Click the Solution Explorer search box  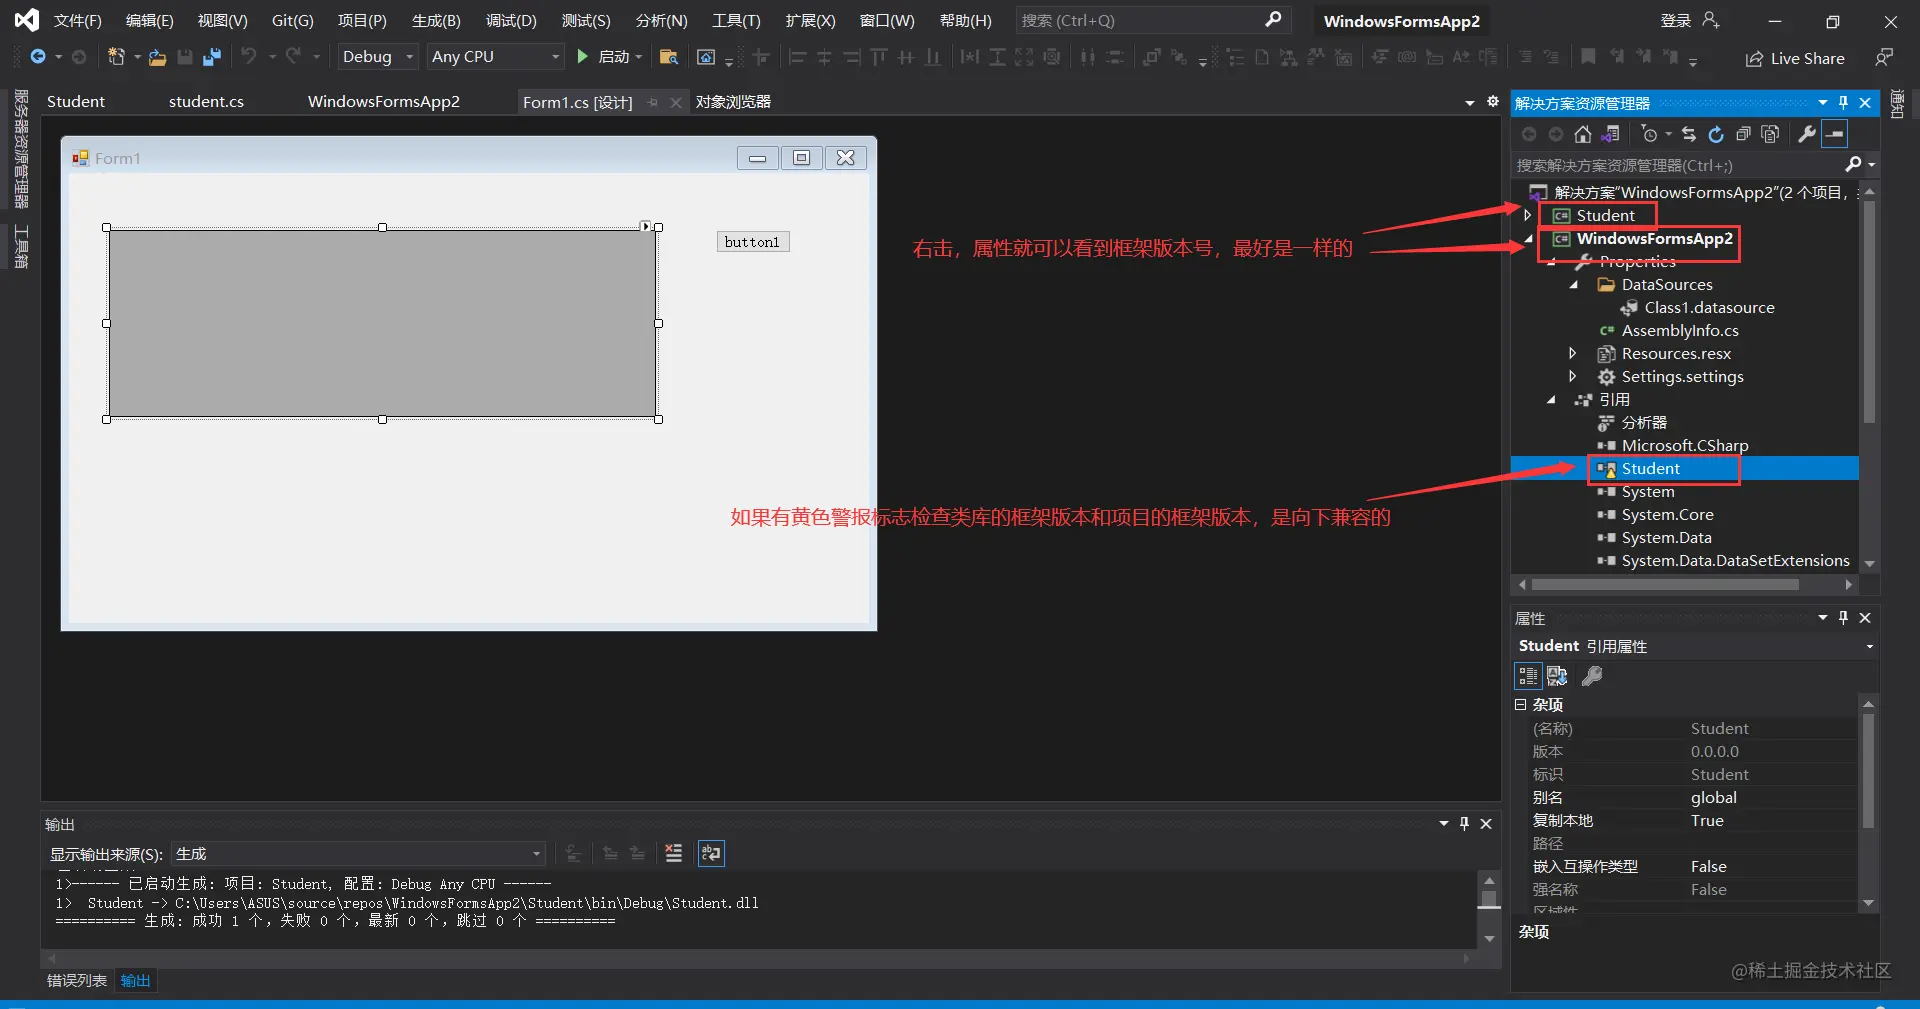pos(1680,165)
